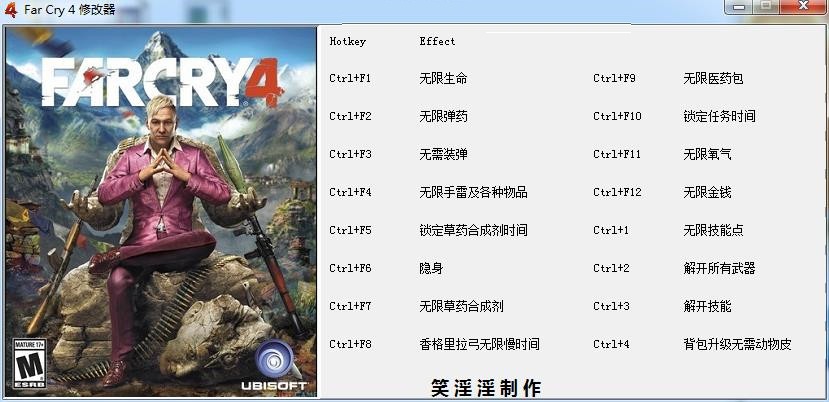
Task: Click the 锁定草药合成剂时间 label
Action: (473, 231)
